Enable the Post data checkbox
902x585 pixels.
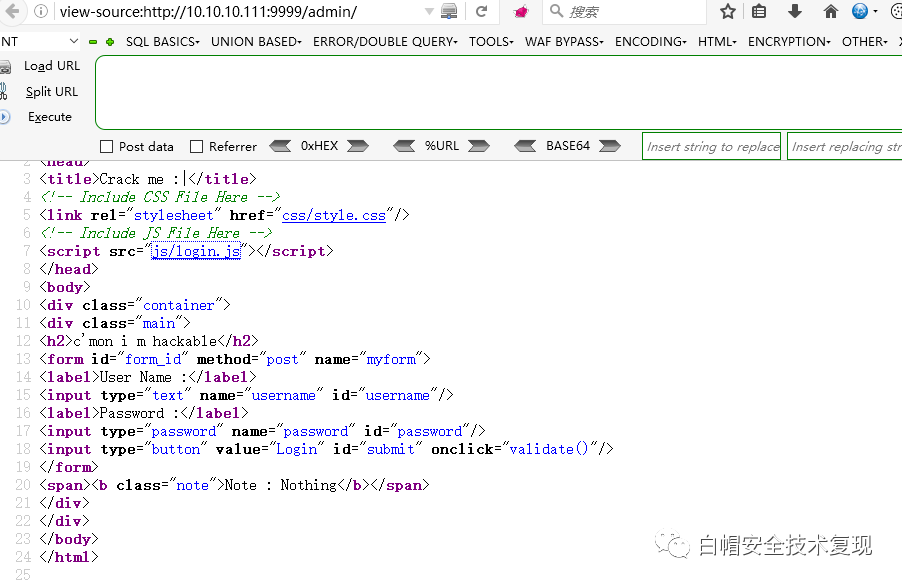point(106,147)
